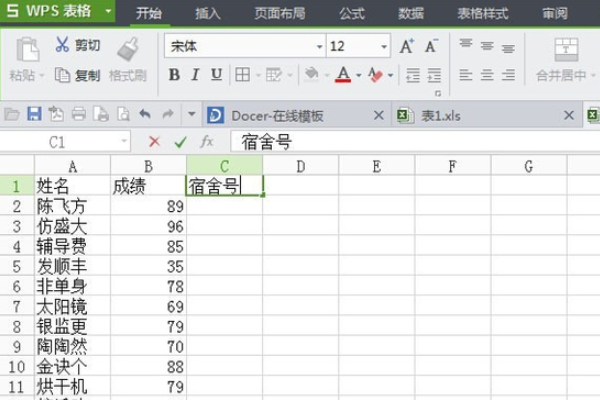The width and height of the screenshot is (600, 400).
Task: Open the 公式 ribbon tab
Action: point(352,13)
